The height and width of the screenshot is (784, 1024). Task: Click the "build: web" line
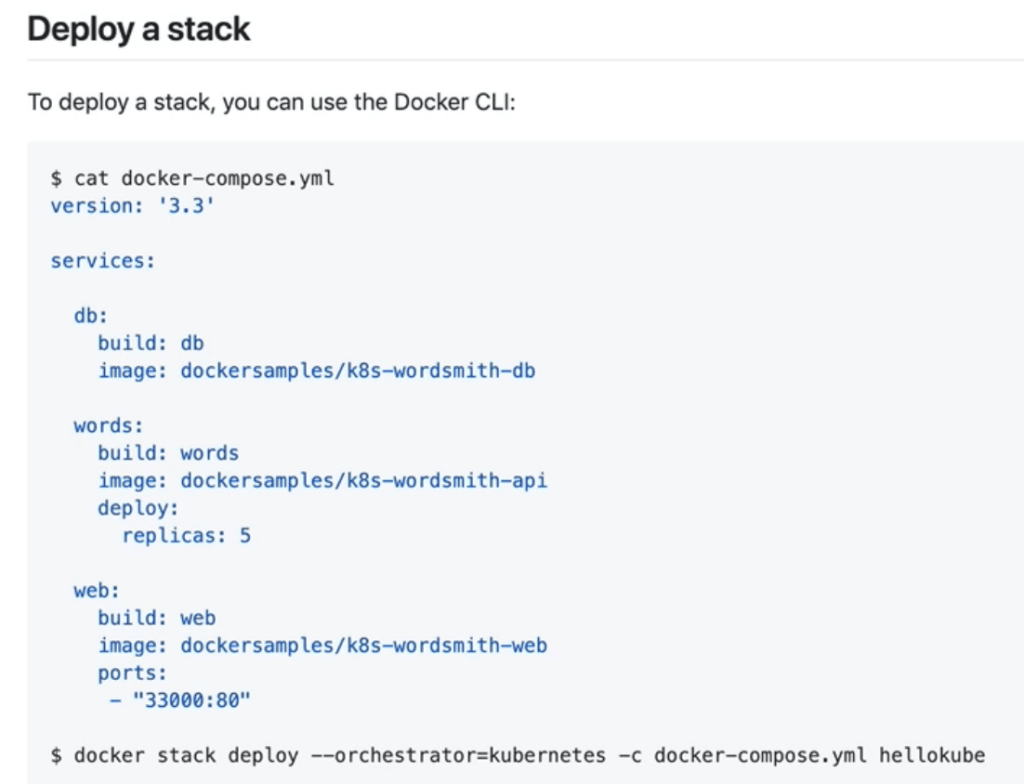156,618
